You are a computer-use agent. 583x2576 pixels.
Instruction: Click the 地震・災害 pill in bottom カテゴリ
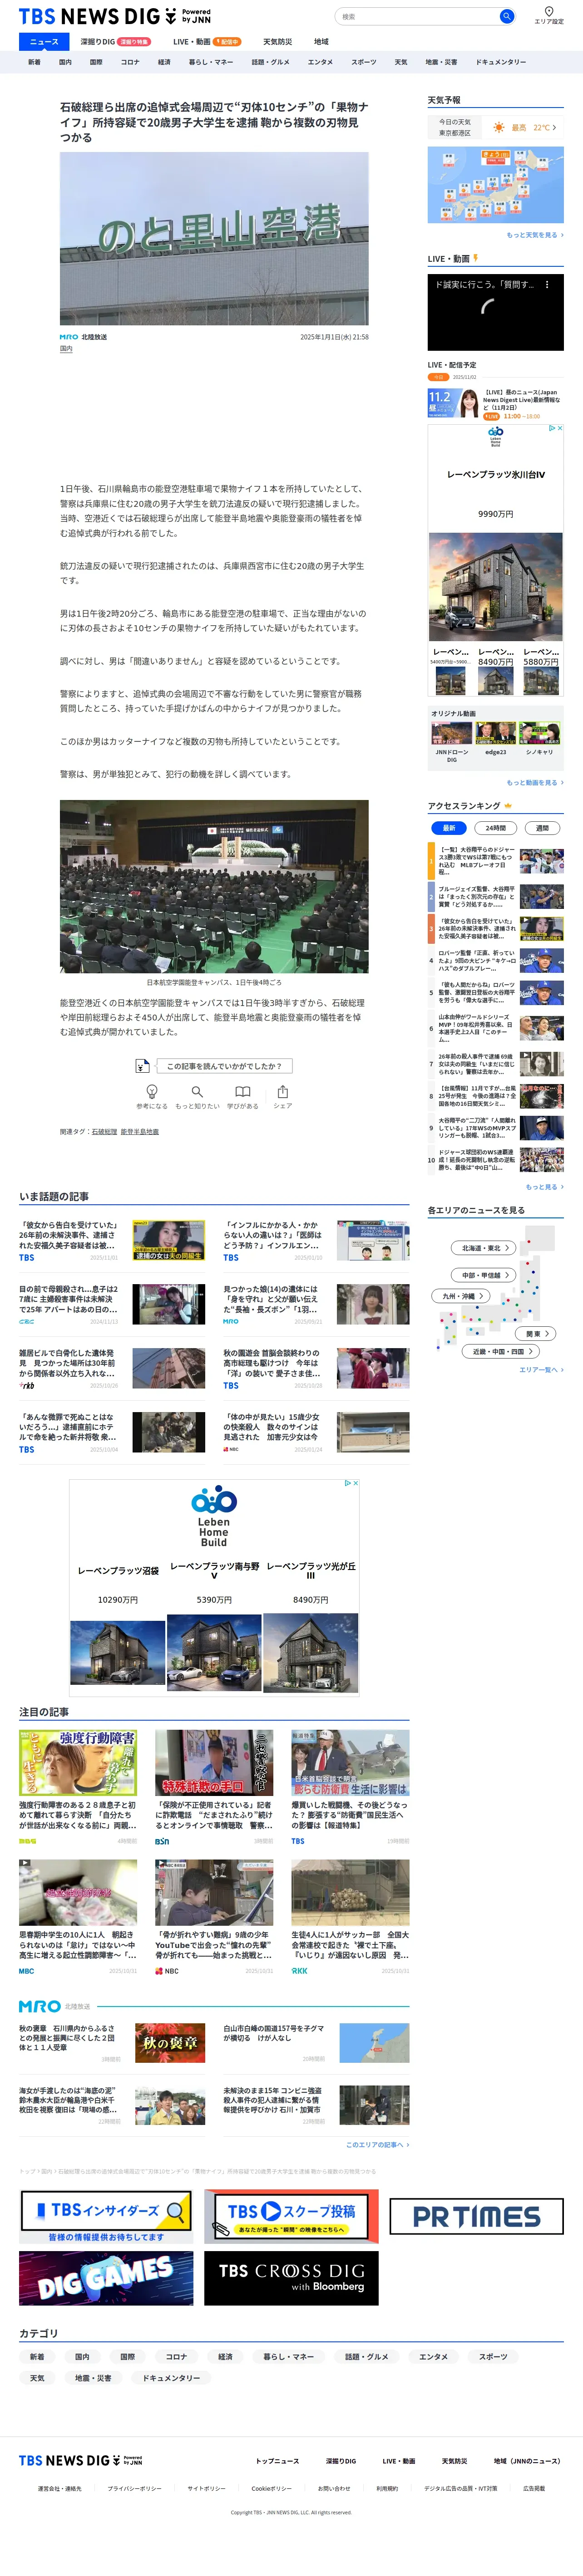click(x=93, y=2378)
